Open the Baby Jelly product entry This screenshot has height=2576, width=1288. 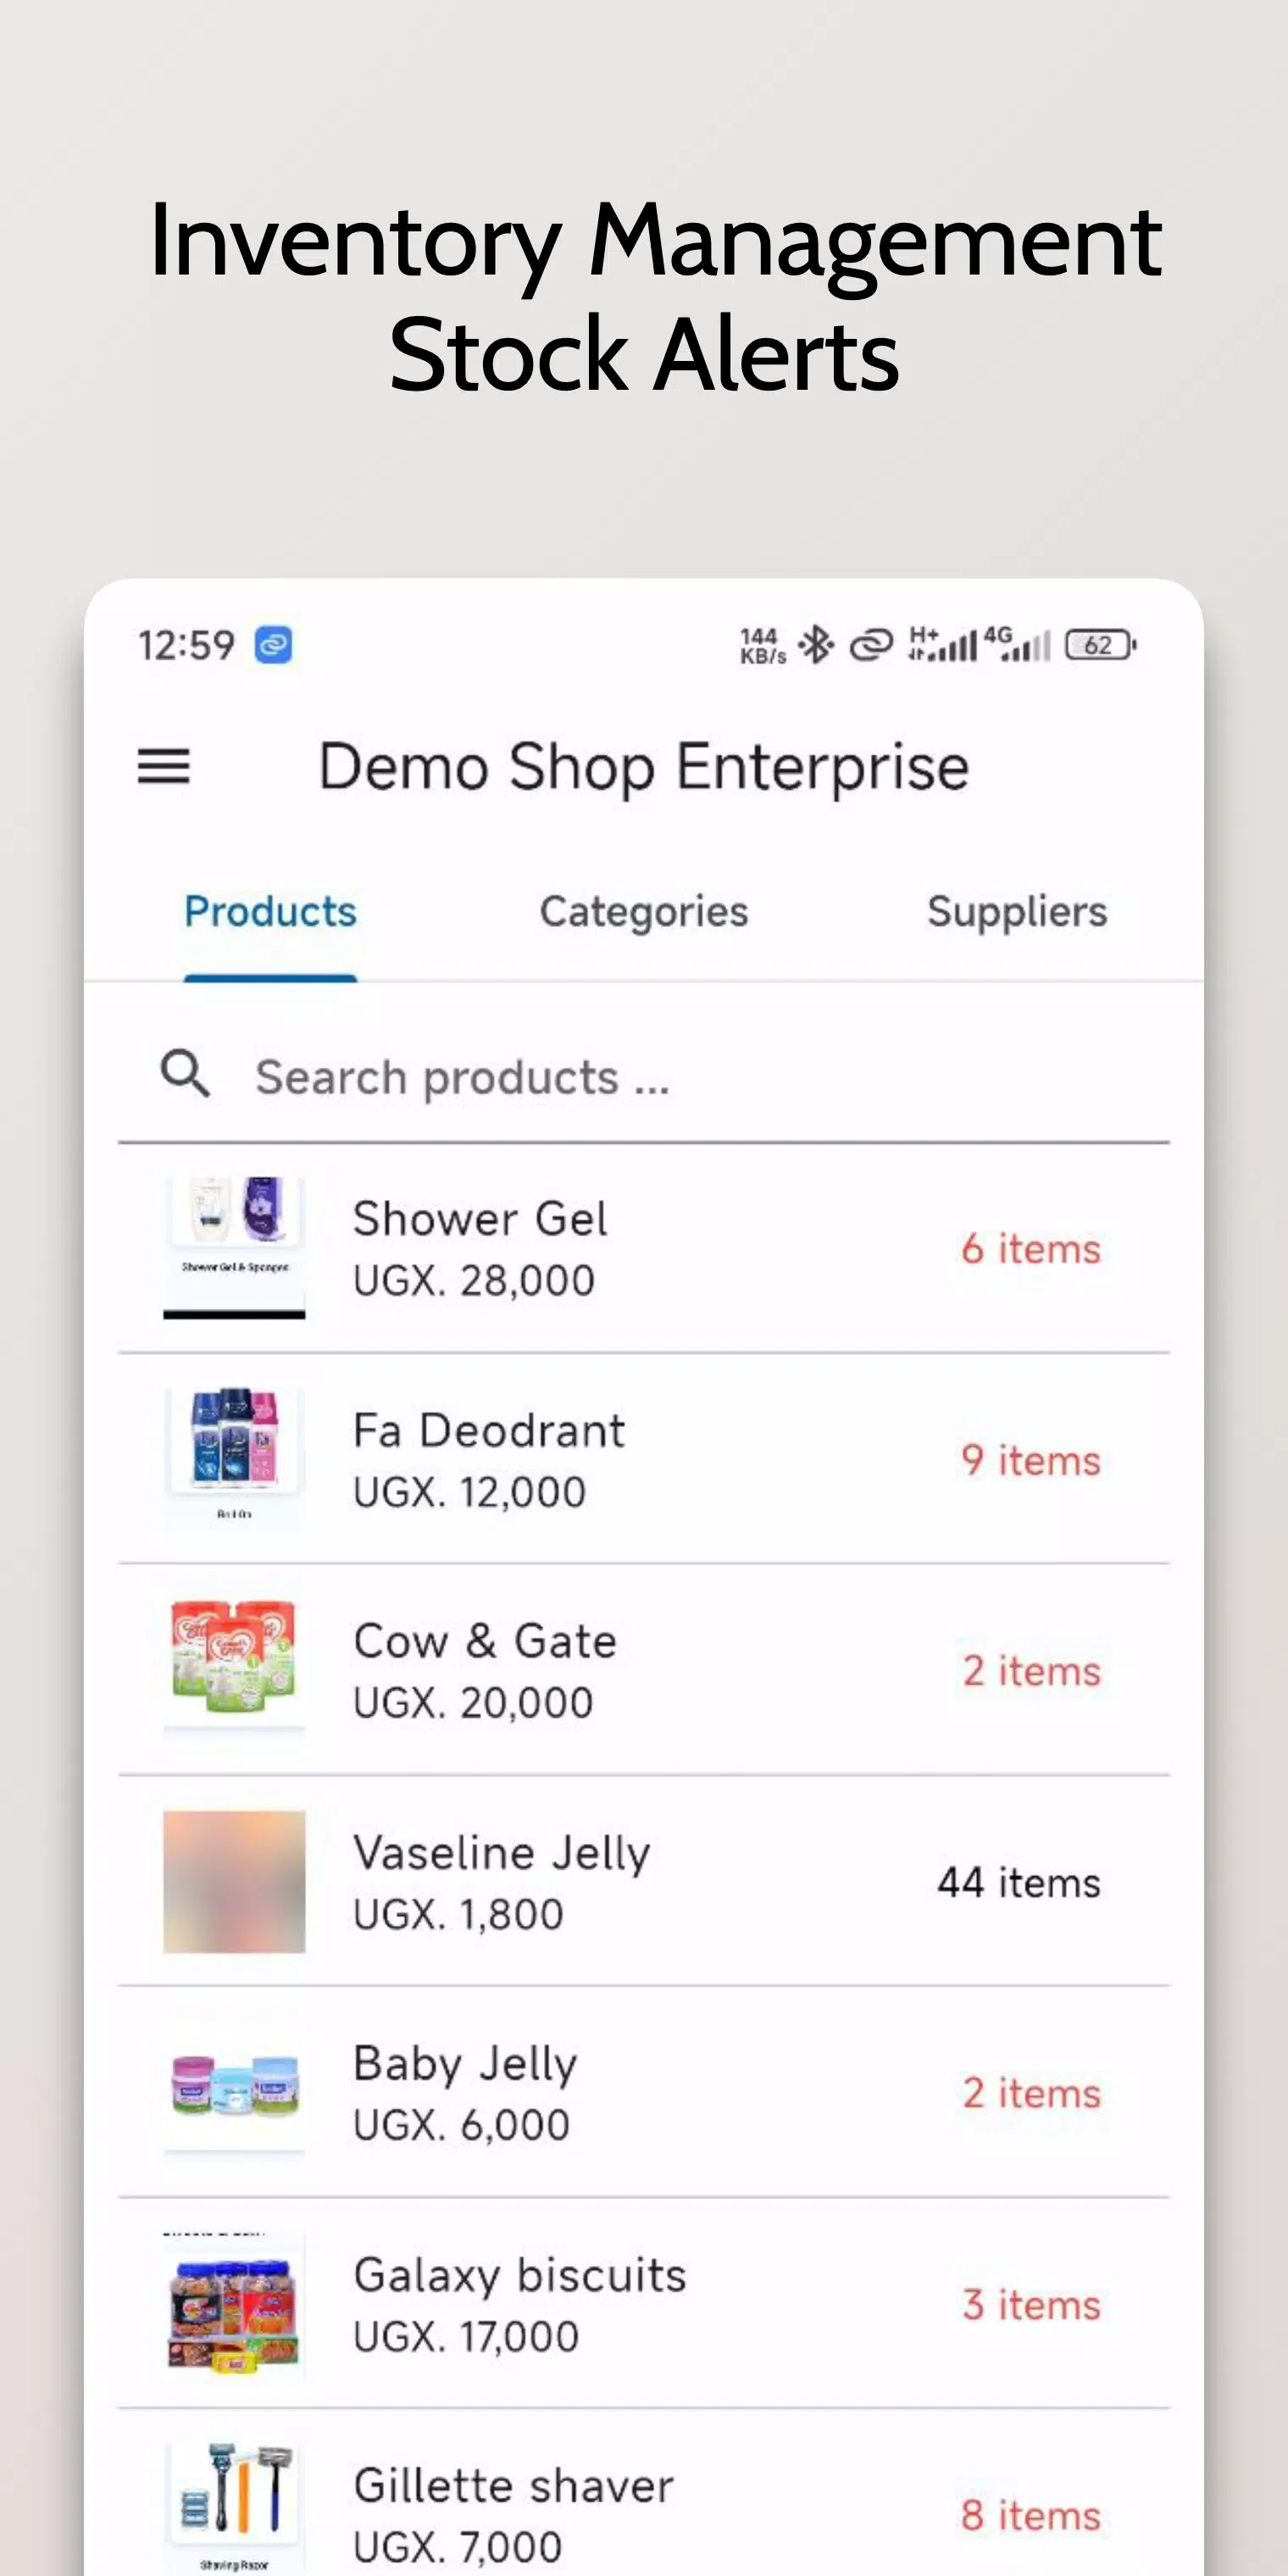click(x=466, y=2092)
